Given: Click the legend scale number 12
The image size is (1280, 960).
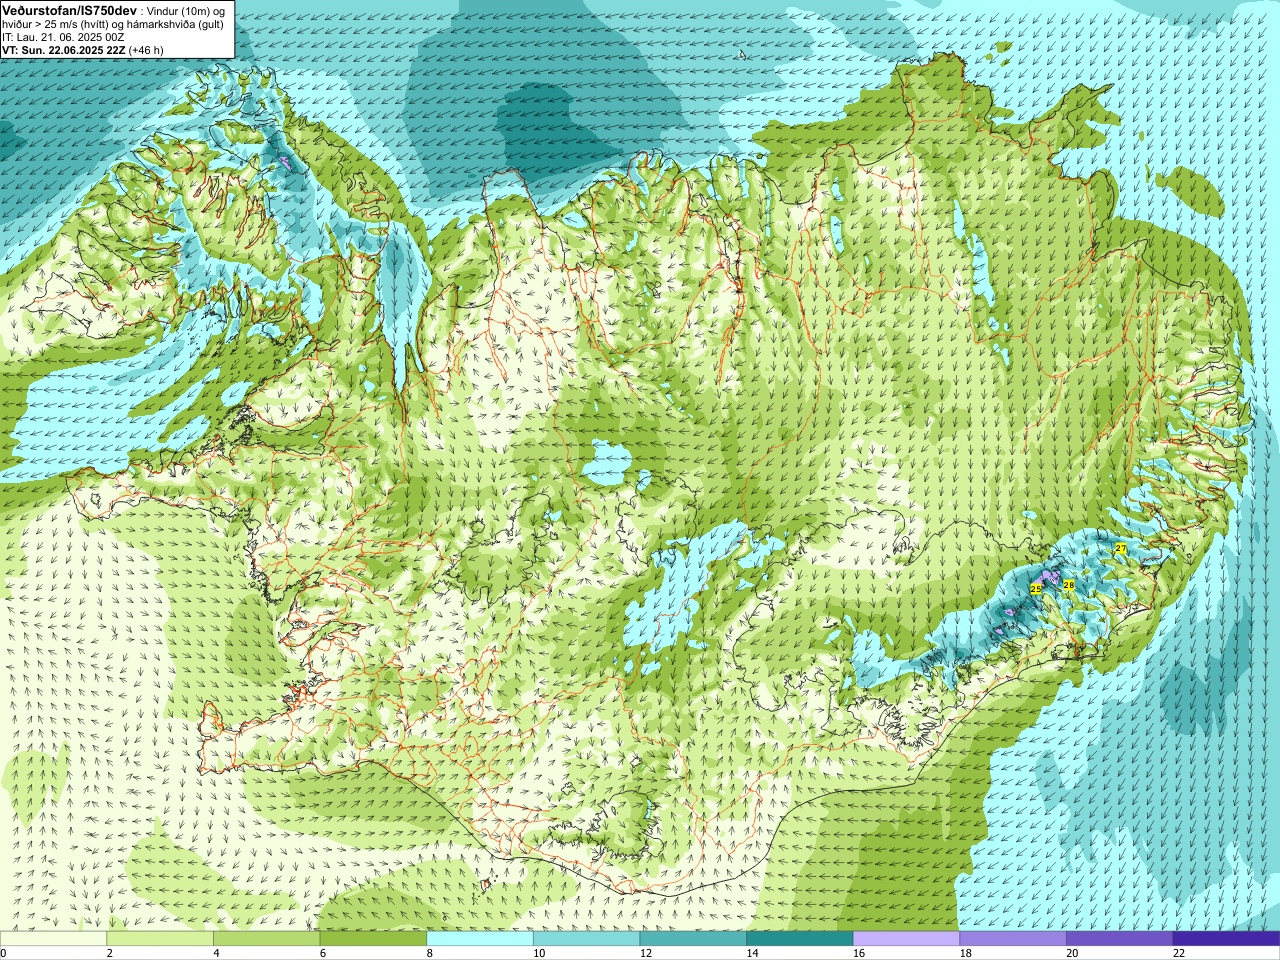Looking at the screenshot, I should [646, 953].
